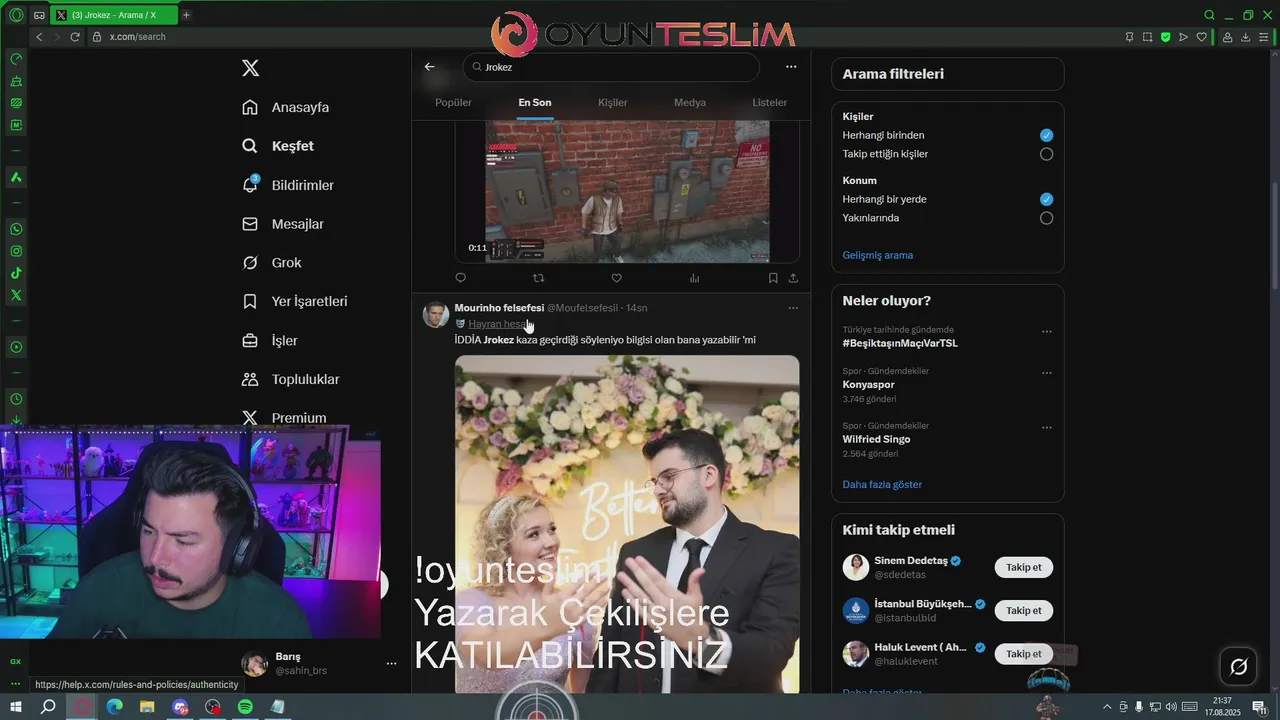This screenshot has height=720, width=1280.
Task: Select Herhangi bir yerde radio option
Action: point(1046,199)
